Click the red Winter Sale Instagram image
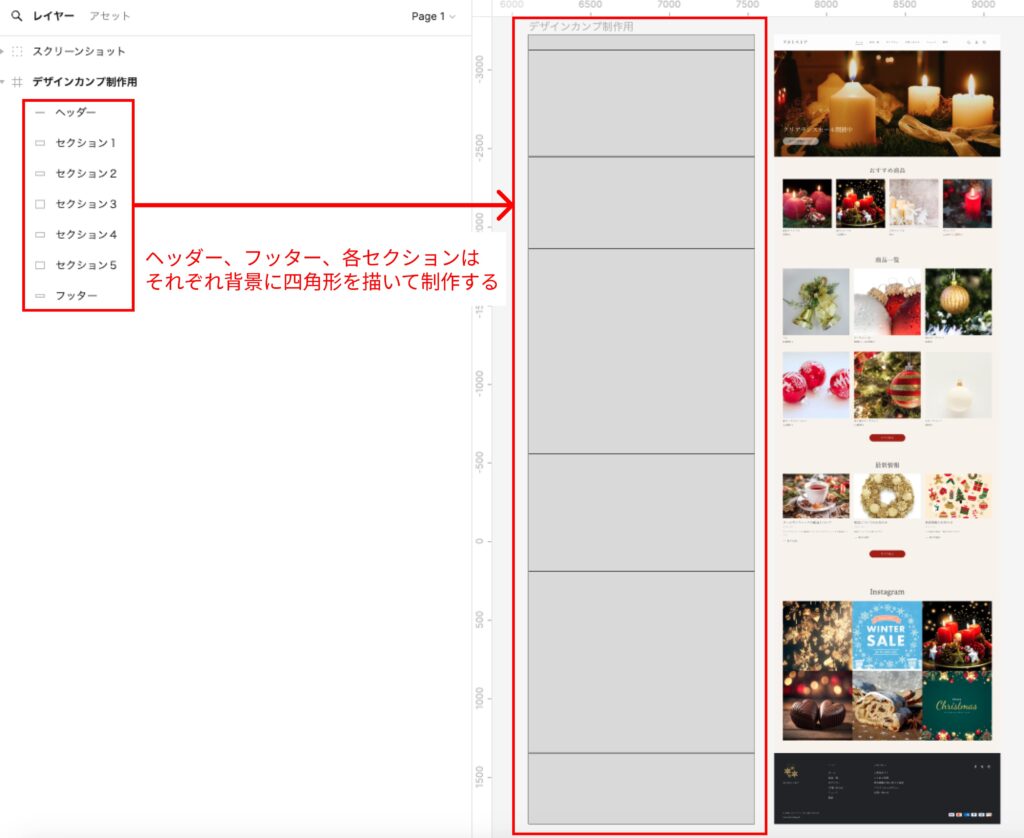The image size is (1024, 838). point(886,635)
